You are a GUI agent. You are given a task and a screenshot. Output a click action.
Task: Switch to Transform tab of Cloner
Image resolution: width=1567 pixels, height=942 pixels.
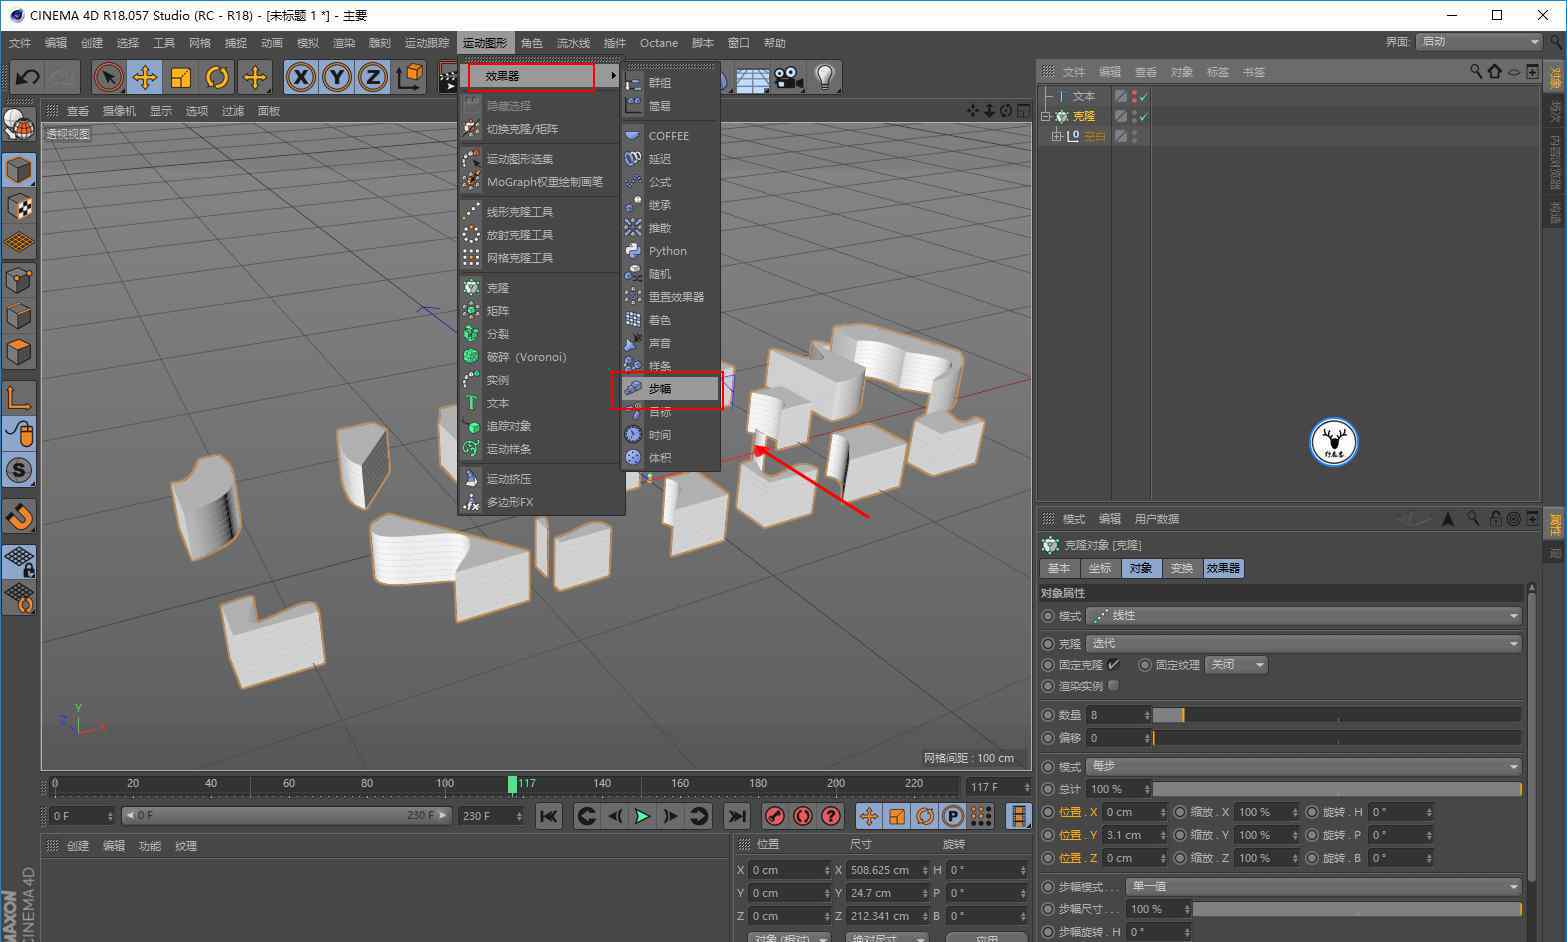(x=1181, y=568)
